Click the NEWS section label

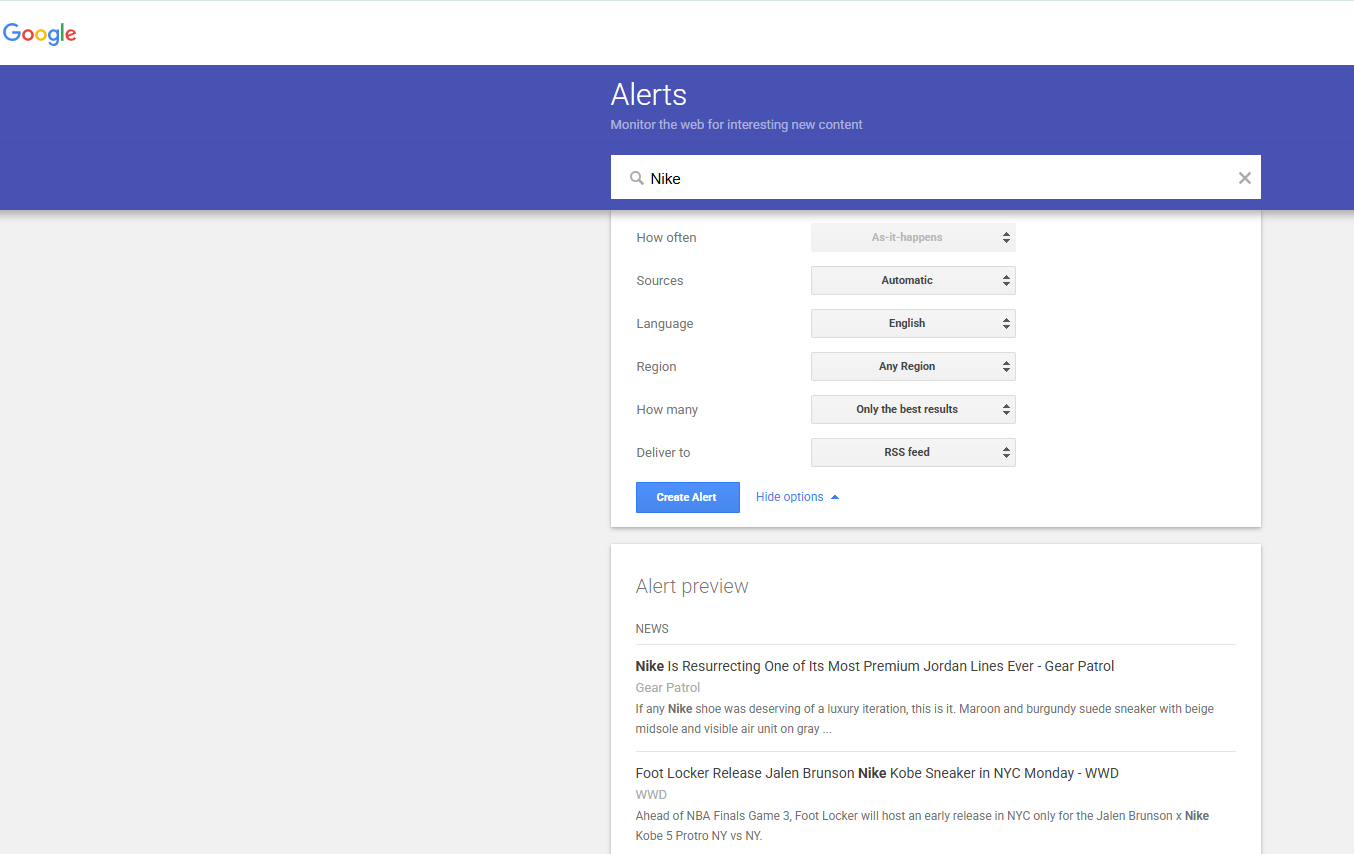(652, 629)
